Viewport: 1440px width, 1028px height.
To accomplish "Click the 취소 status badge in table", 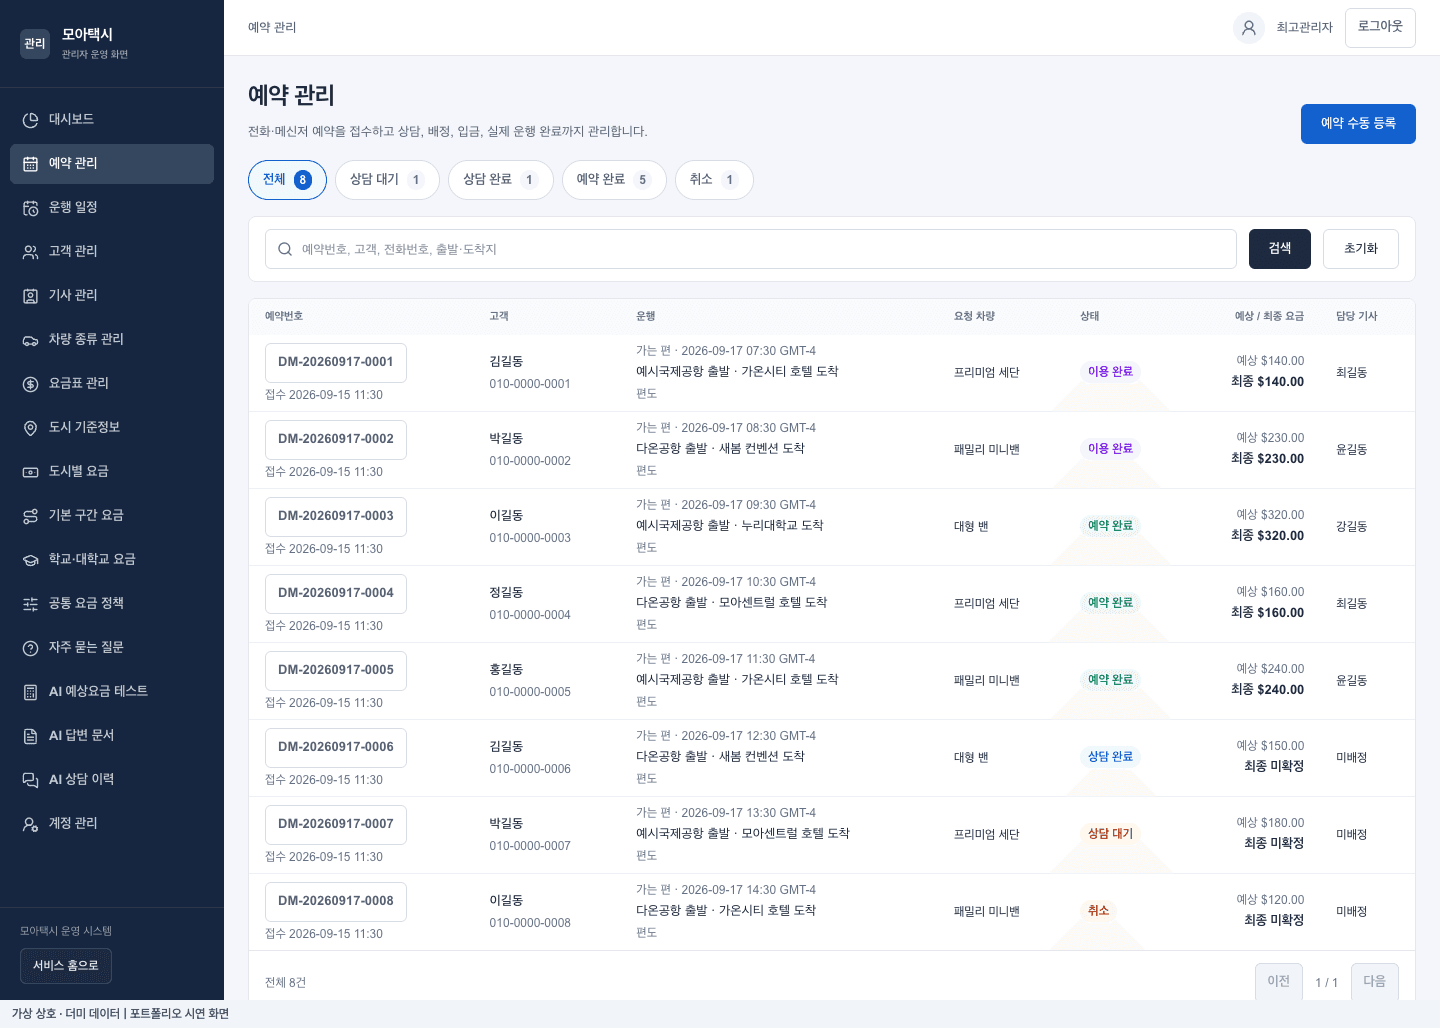I will click(x=1098, y=911).
